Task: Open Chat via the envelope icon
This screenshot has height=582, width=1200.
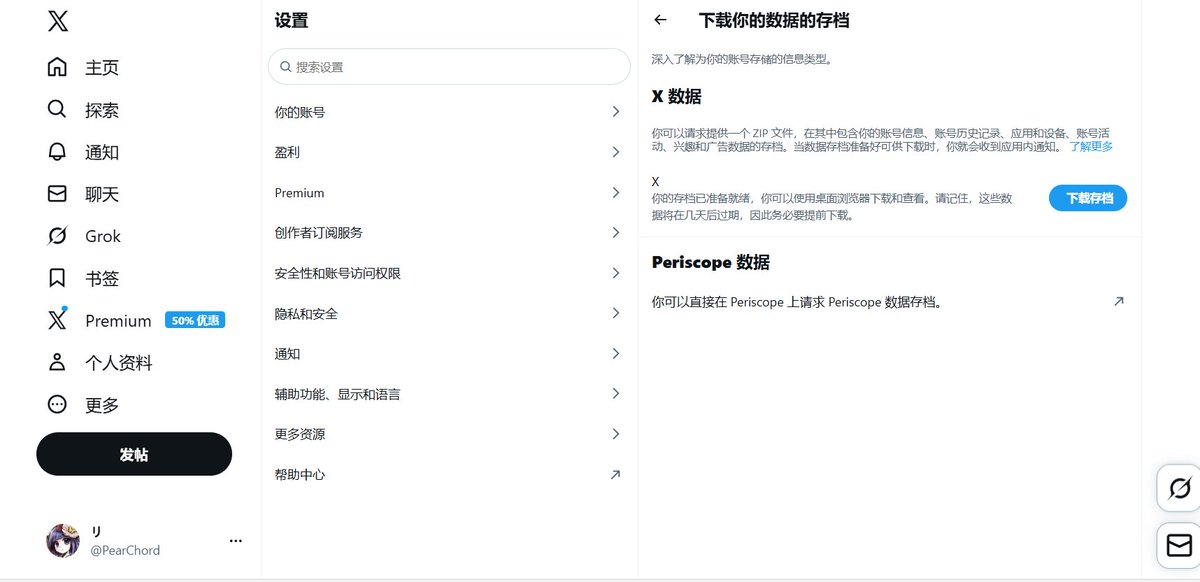Action: (x=57, y=194)
